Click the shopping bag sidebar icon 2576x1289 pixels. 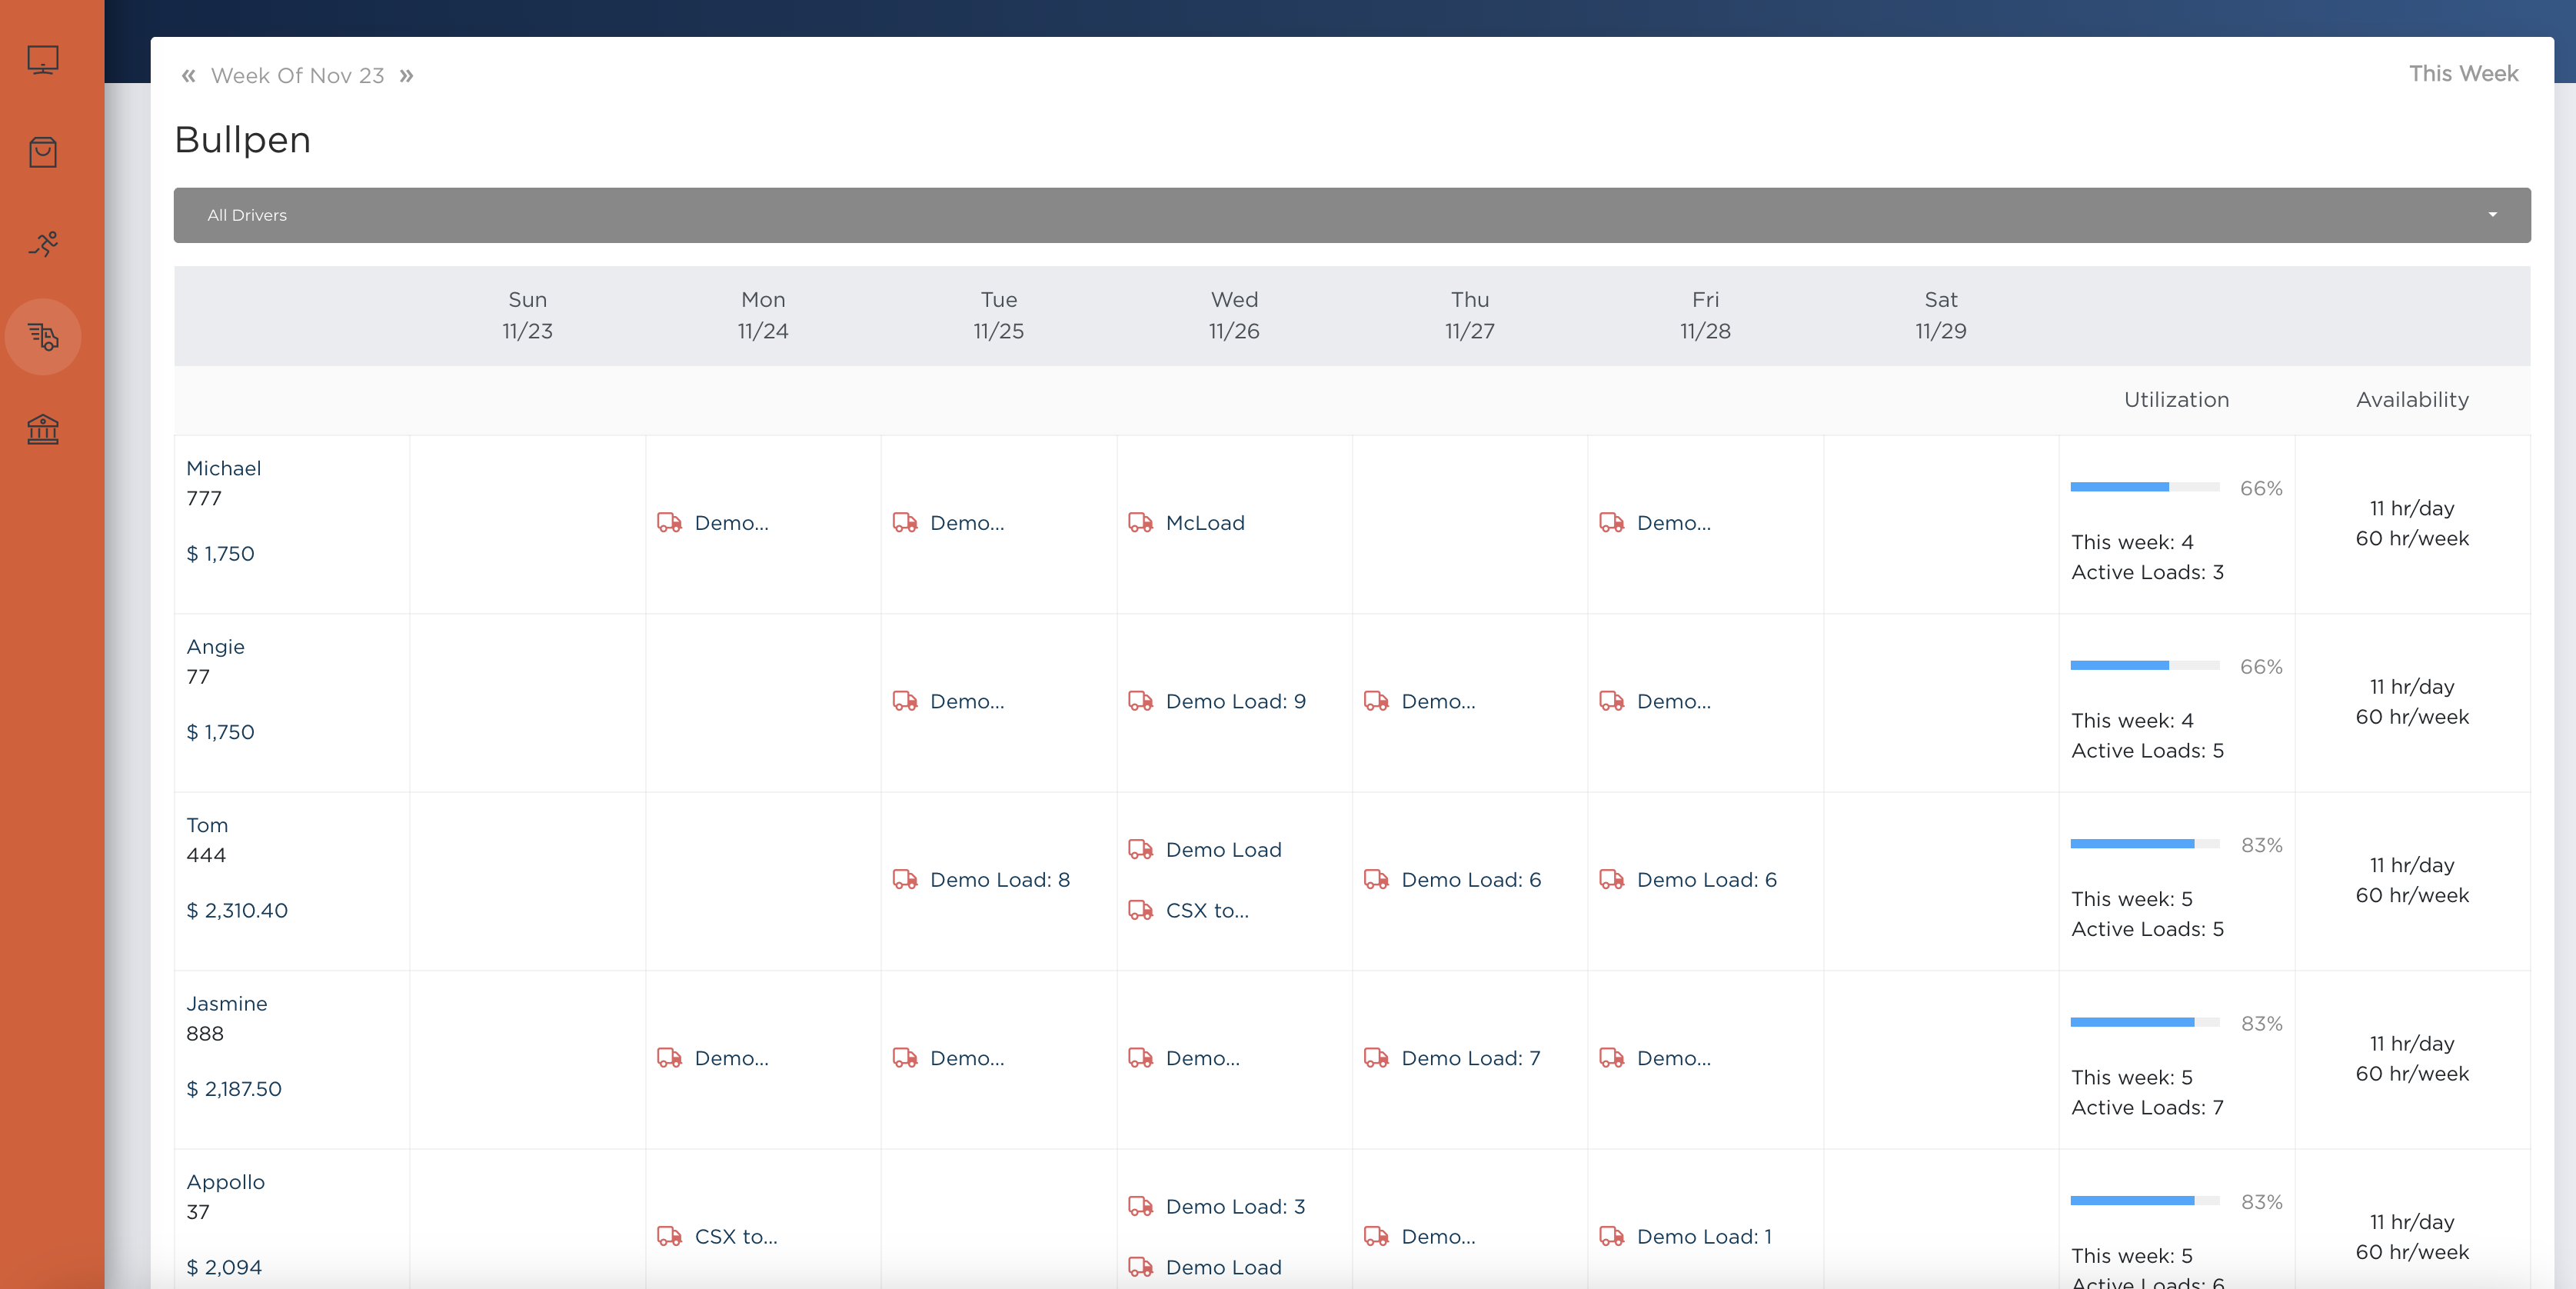tap(43, 152)
